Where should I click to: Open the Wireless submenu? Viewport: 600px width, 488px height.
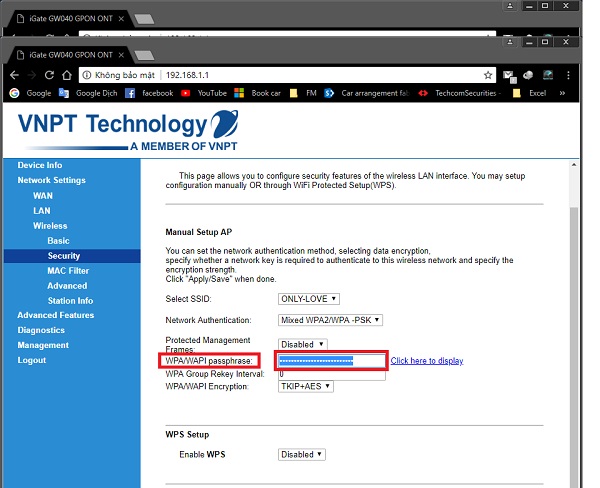(x=50, y=226)
